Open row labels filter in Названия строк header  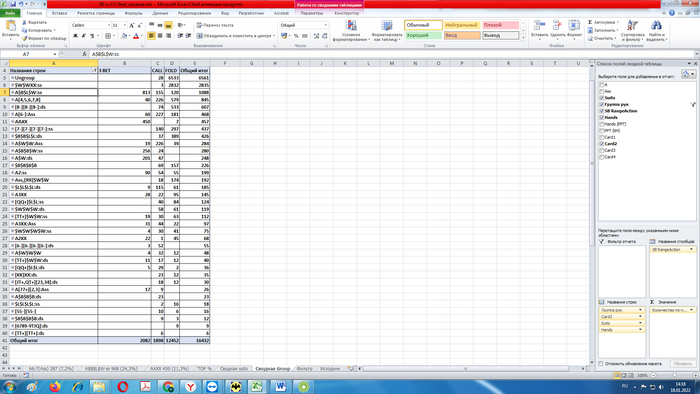tap(94, 71)
